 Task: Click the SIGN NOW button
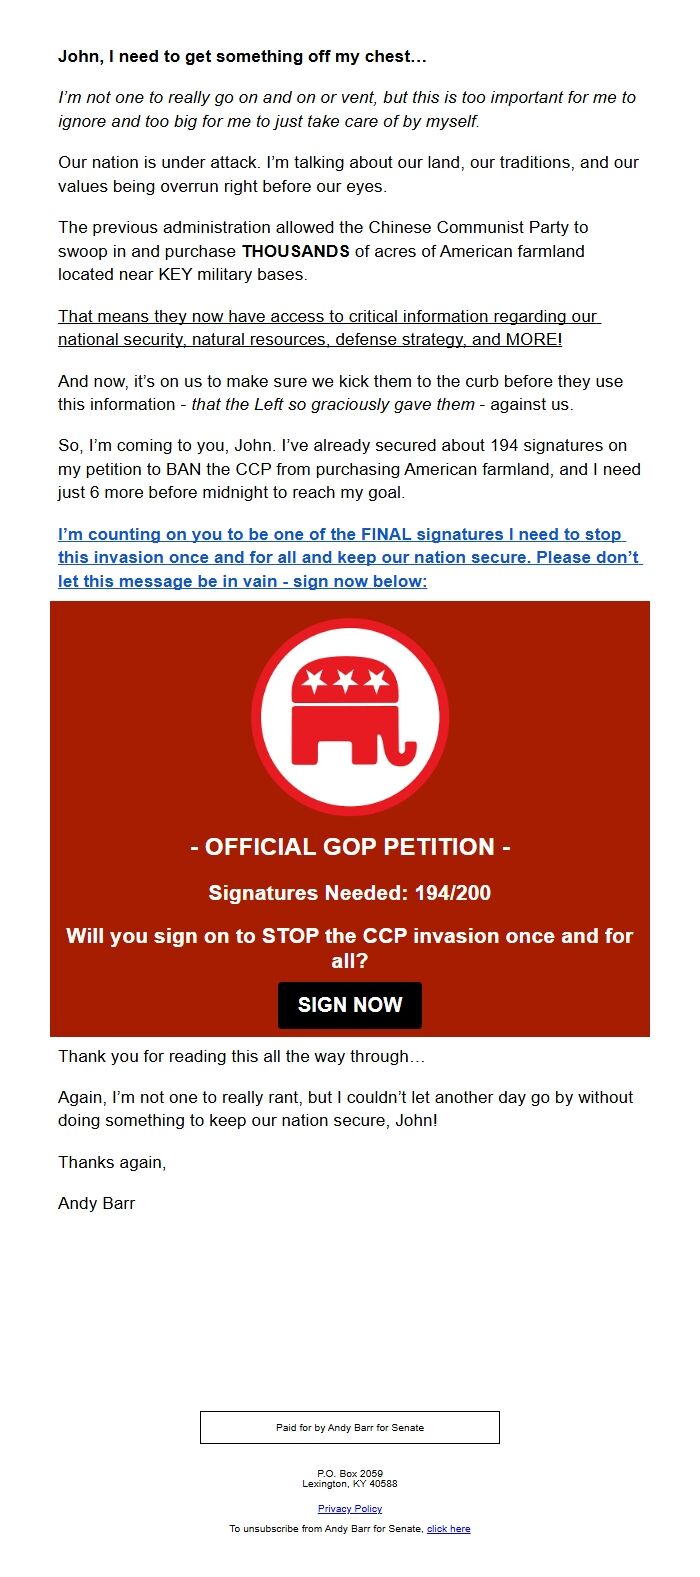click(349, 1005)
